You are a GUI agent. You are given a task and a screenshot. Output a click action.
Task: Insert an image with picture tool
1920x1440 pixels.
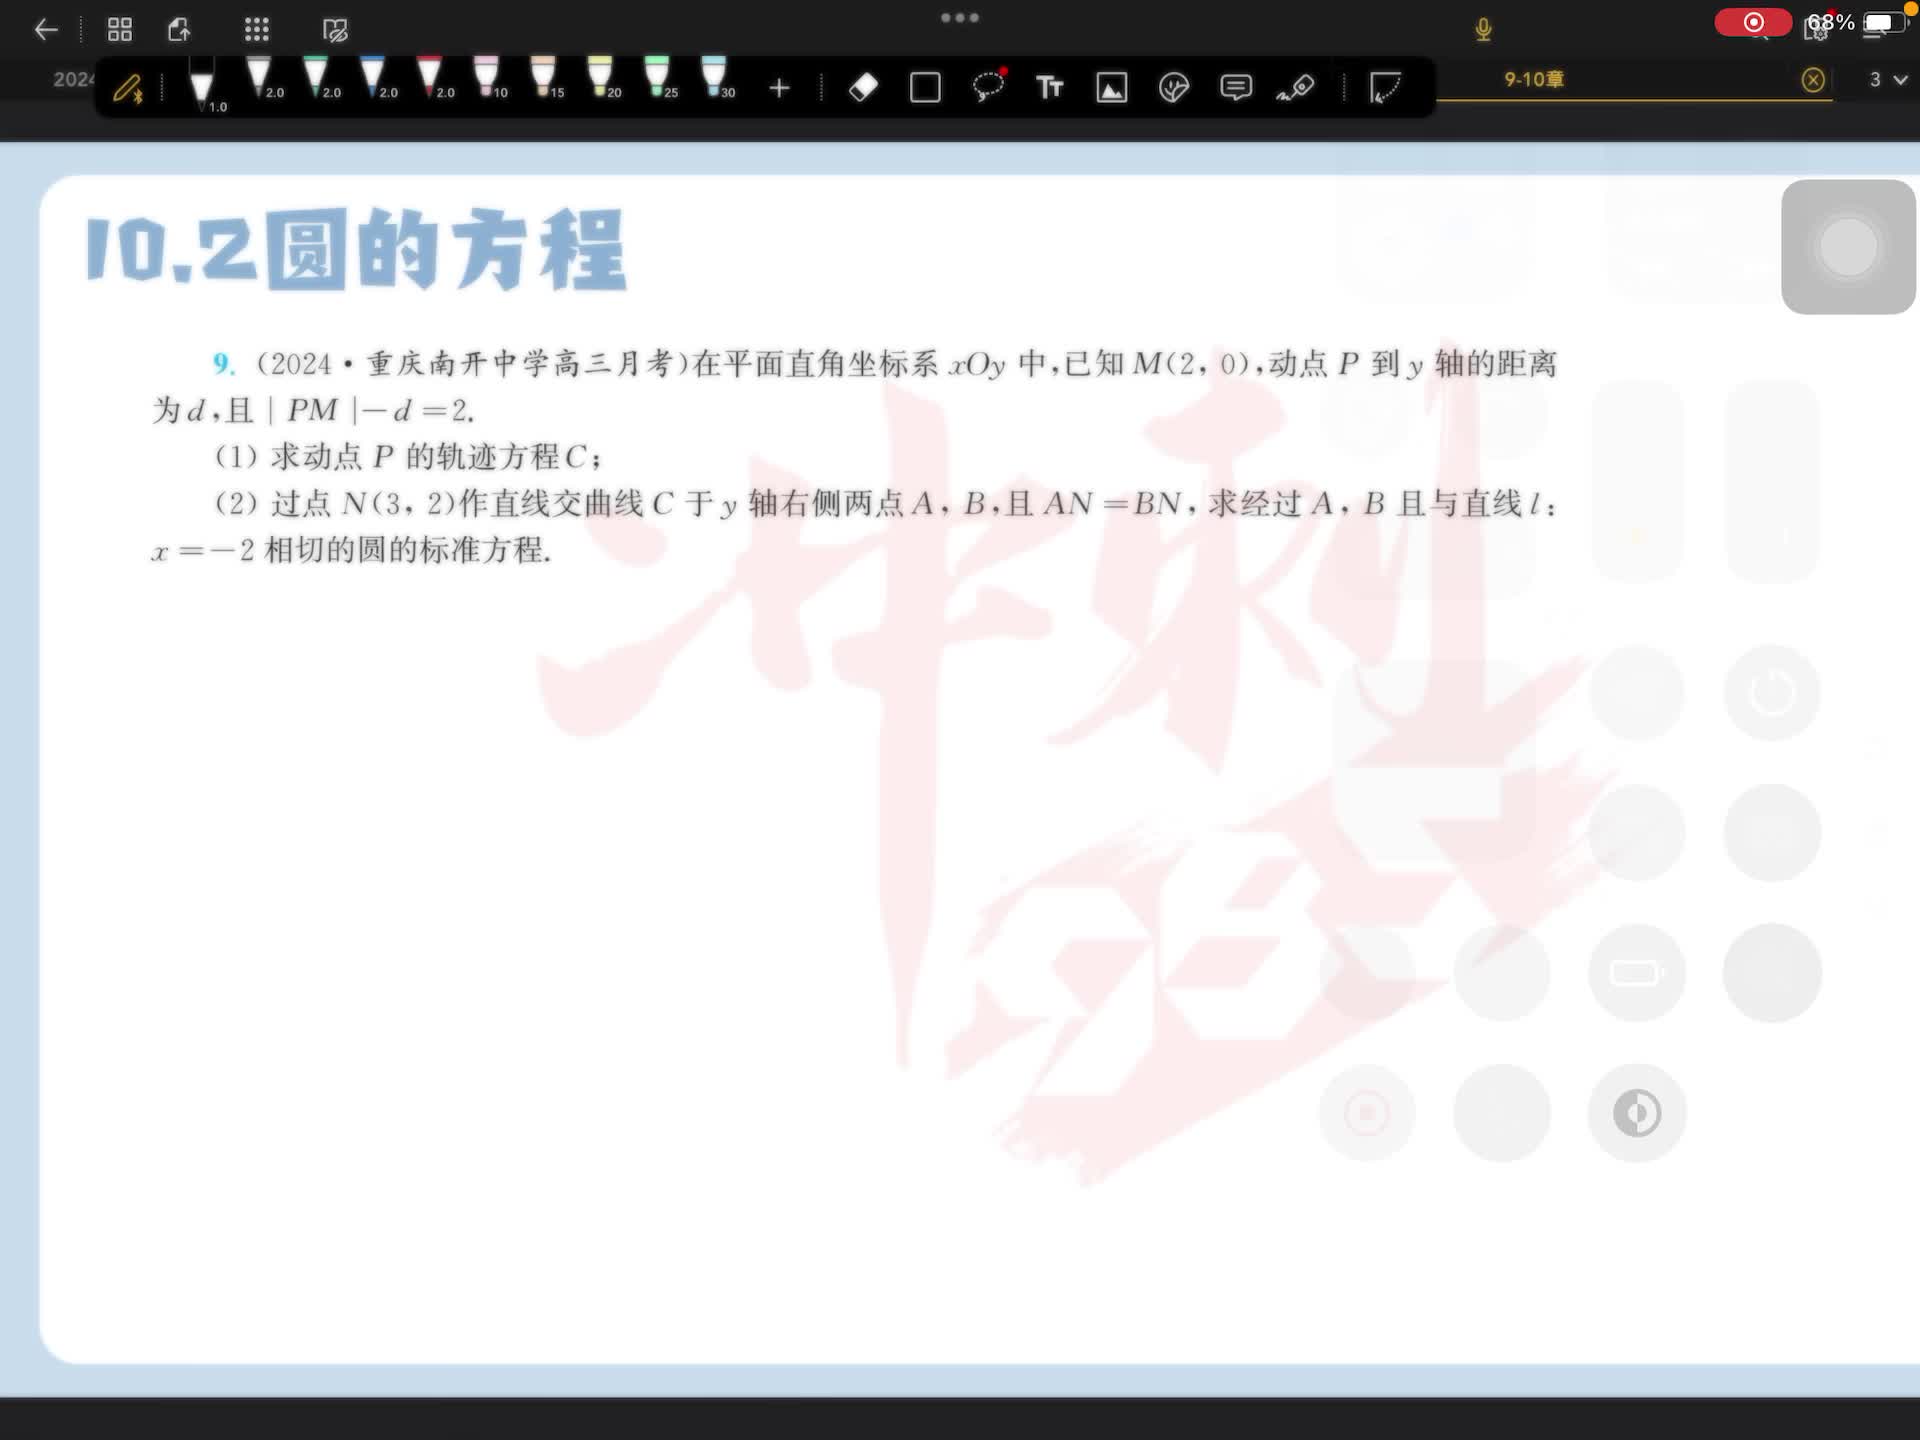(x=1111, y=88)
